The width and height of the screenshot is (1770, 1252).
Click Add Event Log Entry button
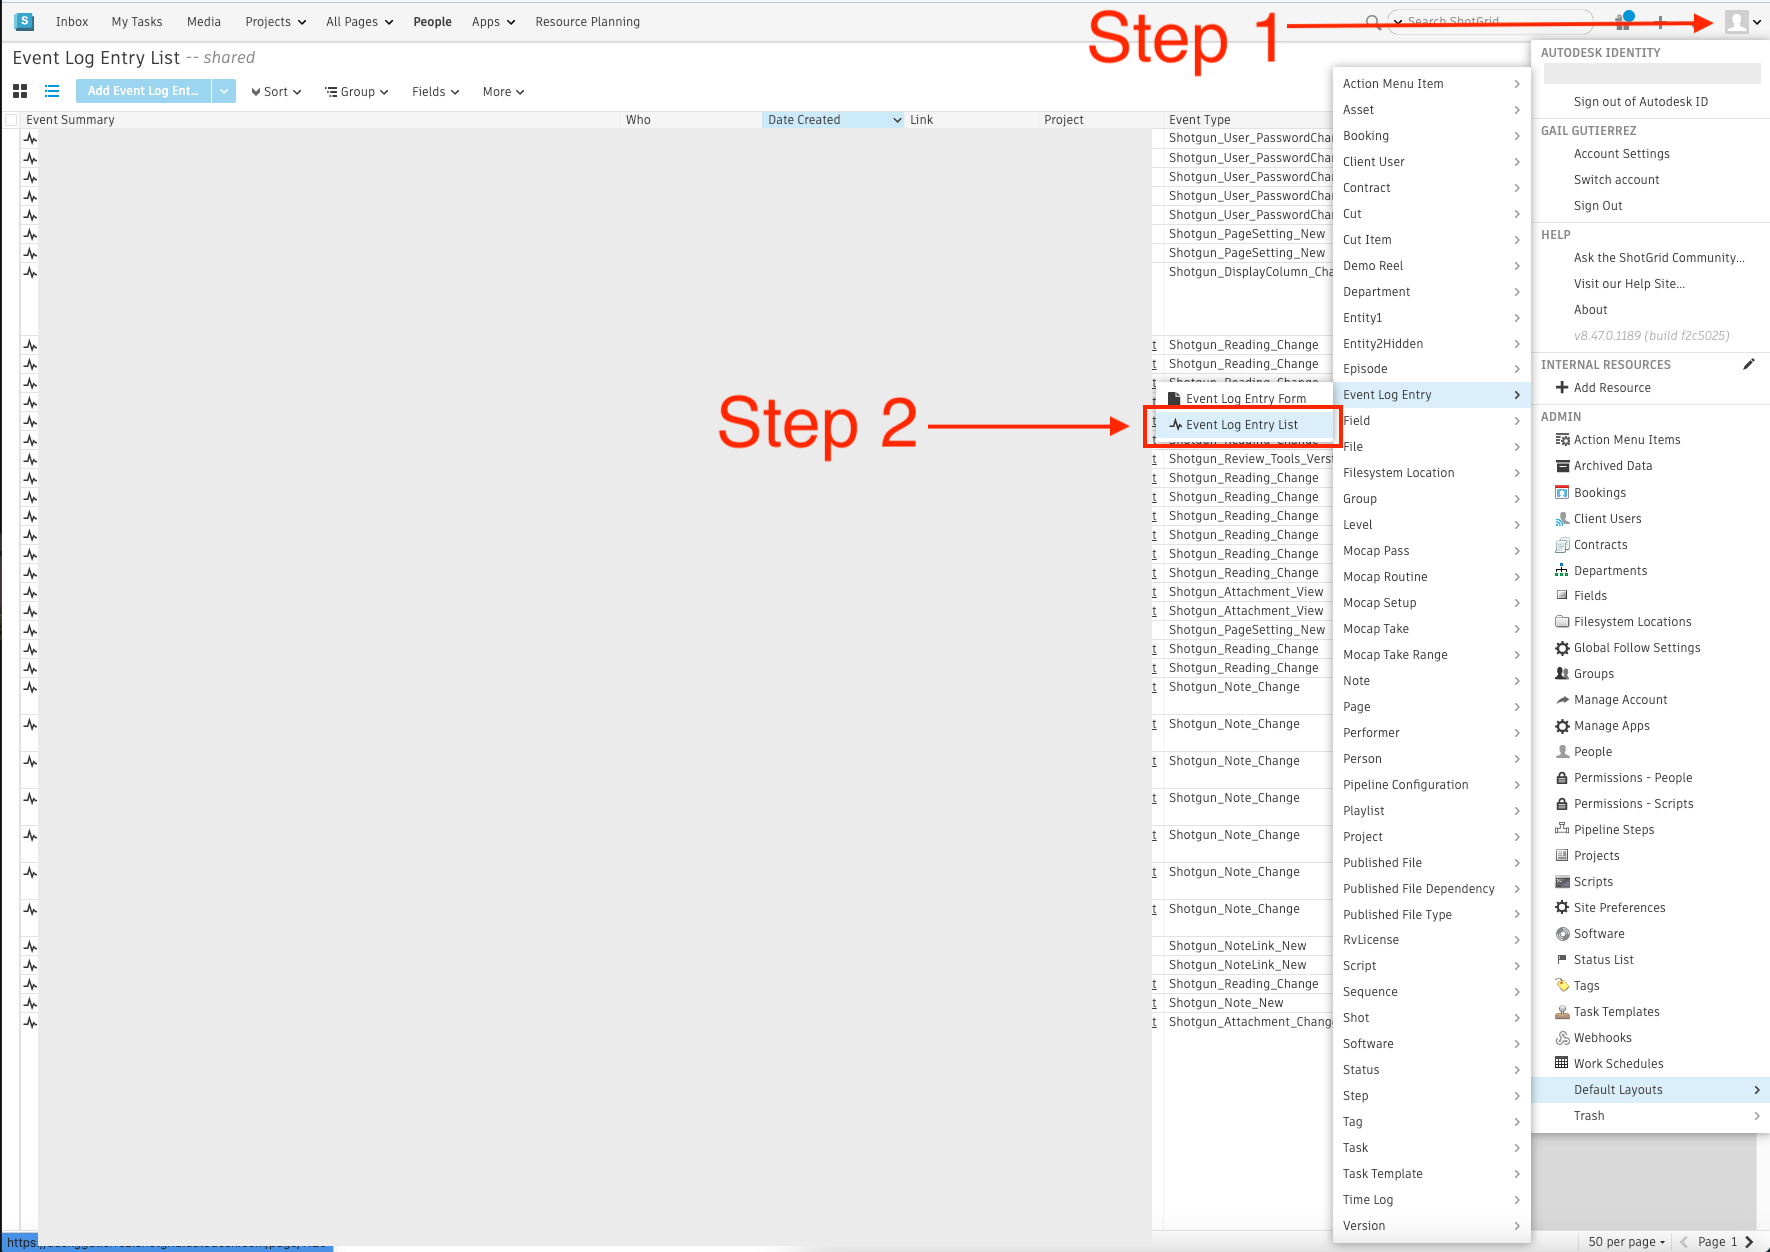coord(144,91)
